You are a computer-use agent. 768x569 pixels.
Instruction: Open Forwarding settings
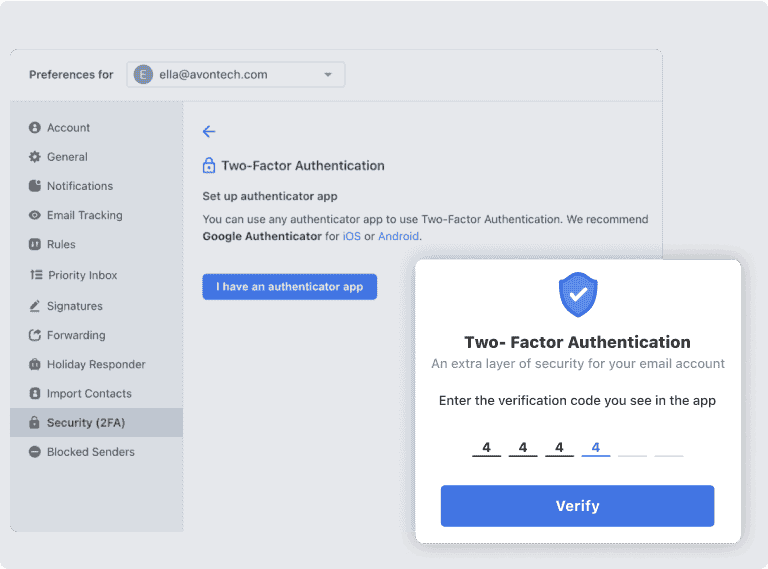[x=96, y=335]
